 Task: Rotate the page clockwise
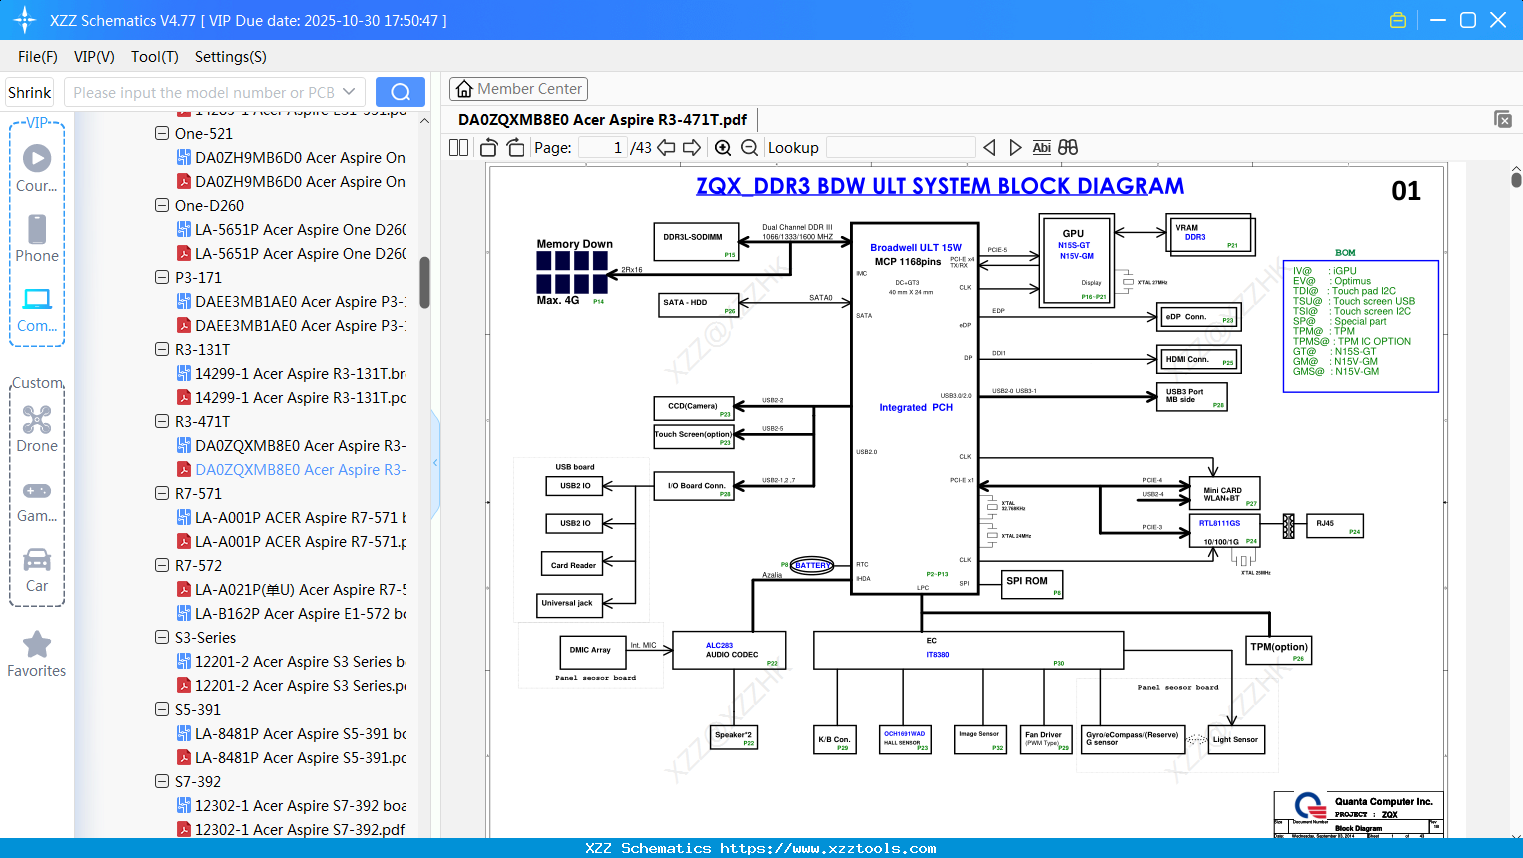[515, 148]
